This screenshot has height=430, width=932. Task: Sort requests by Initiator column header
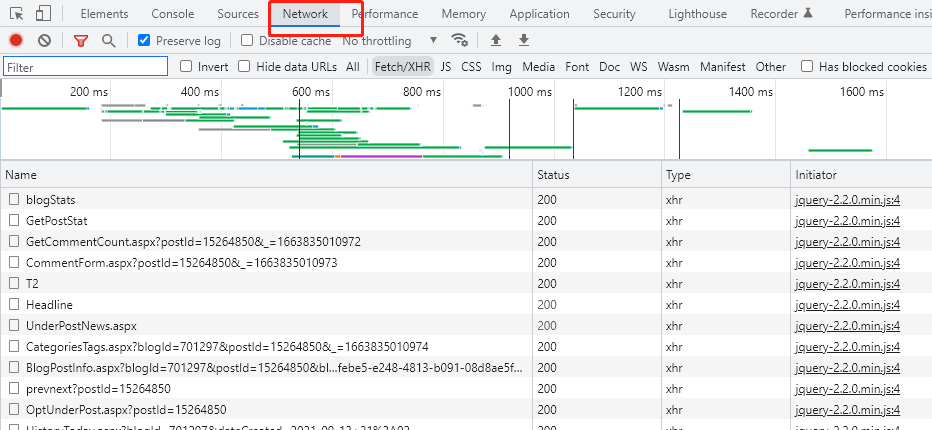point(861,175)
